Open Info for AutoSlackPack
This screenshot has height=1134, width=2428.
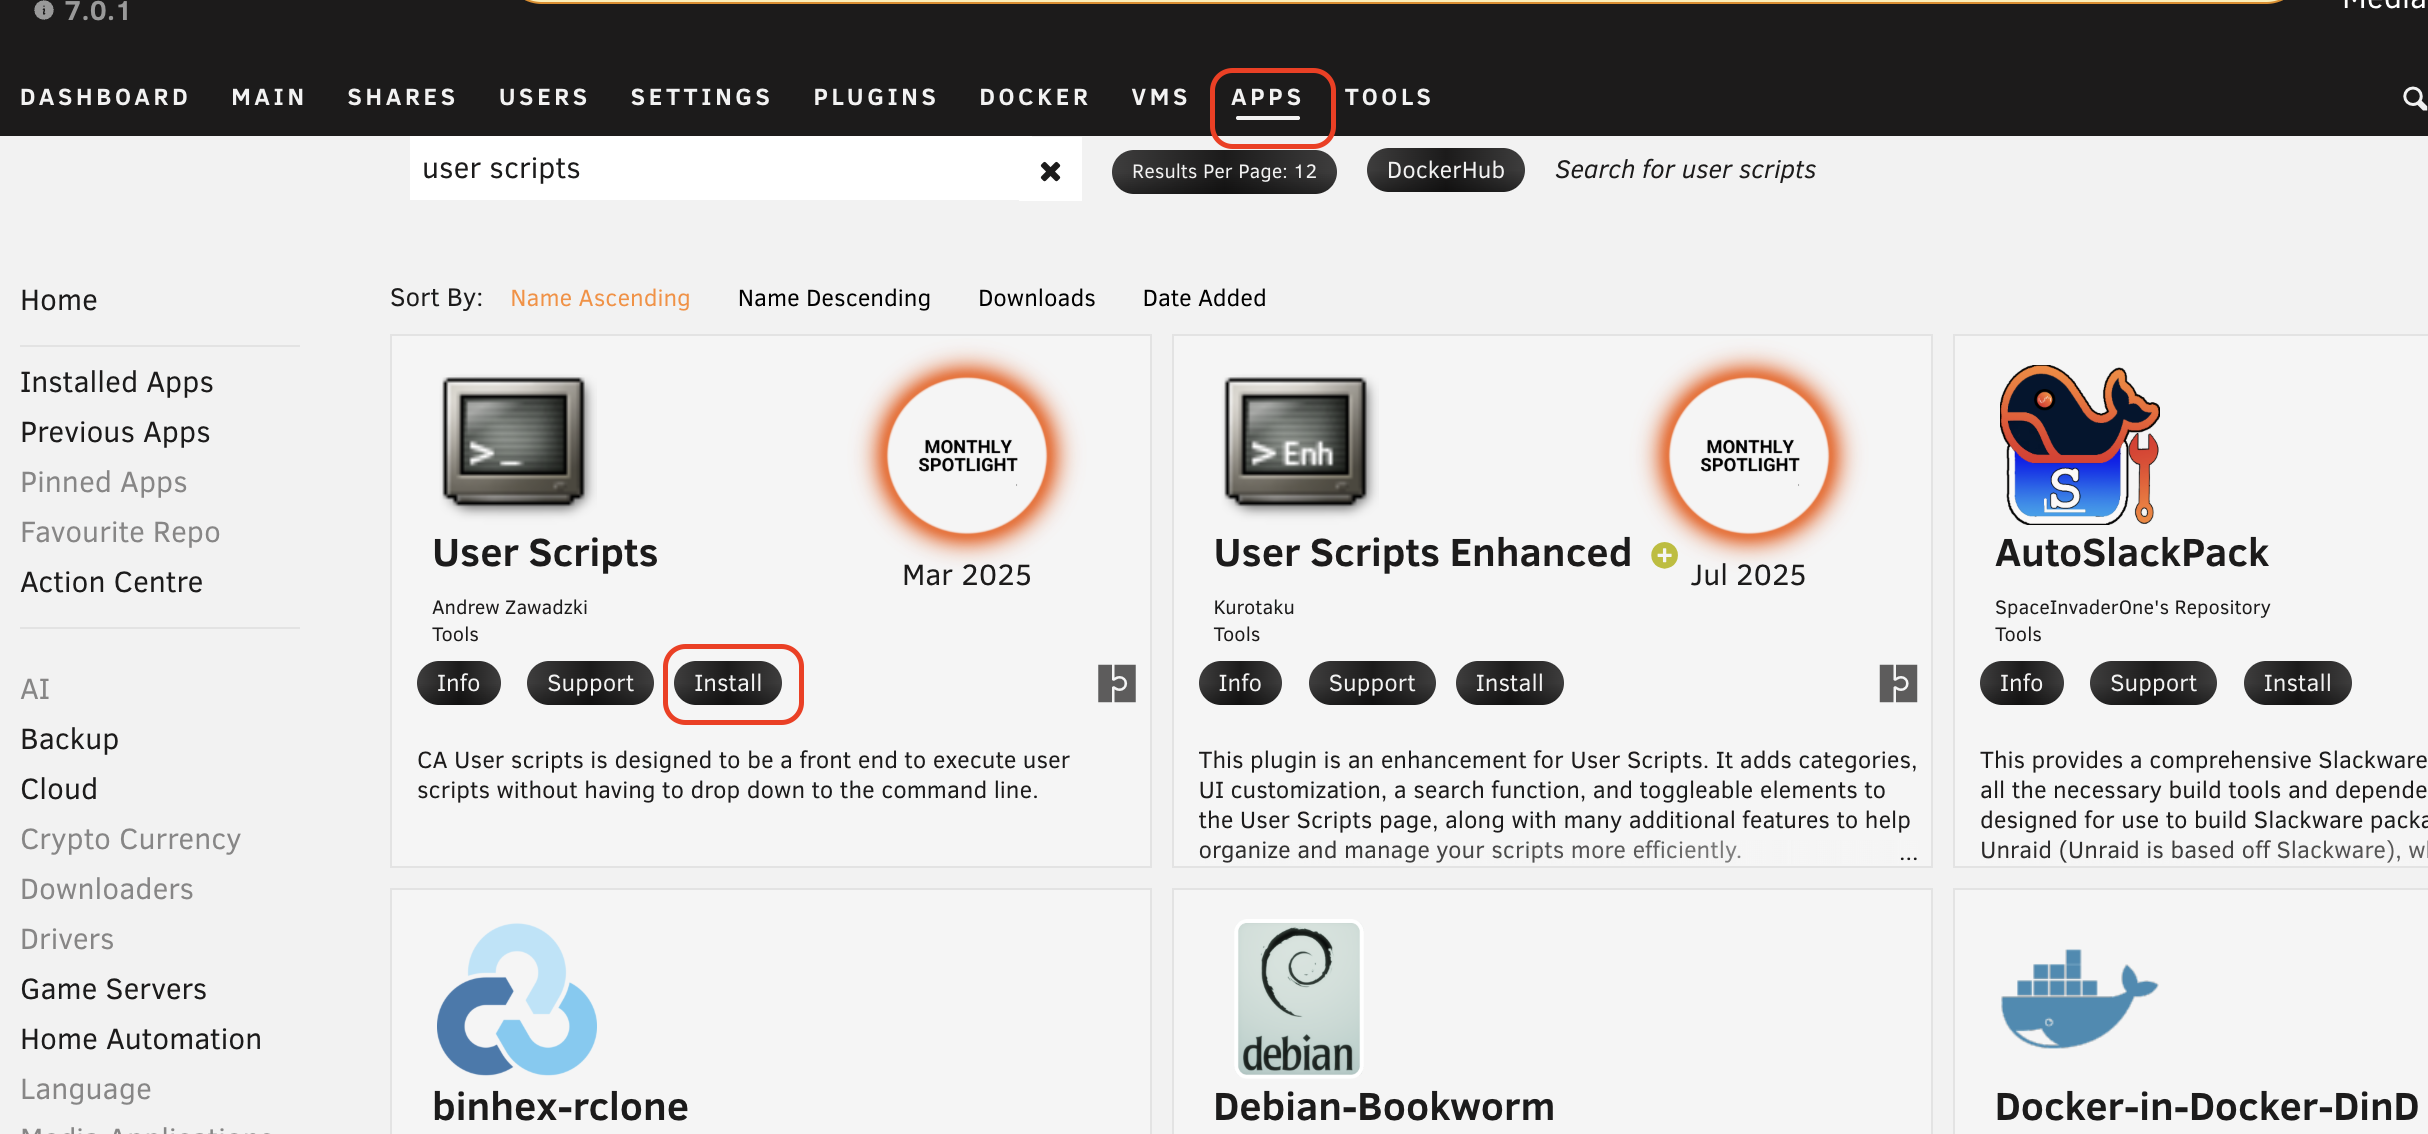[x=2021, y=683]
